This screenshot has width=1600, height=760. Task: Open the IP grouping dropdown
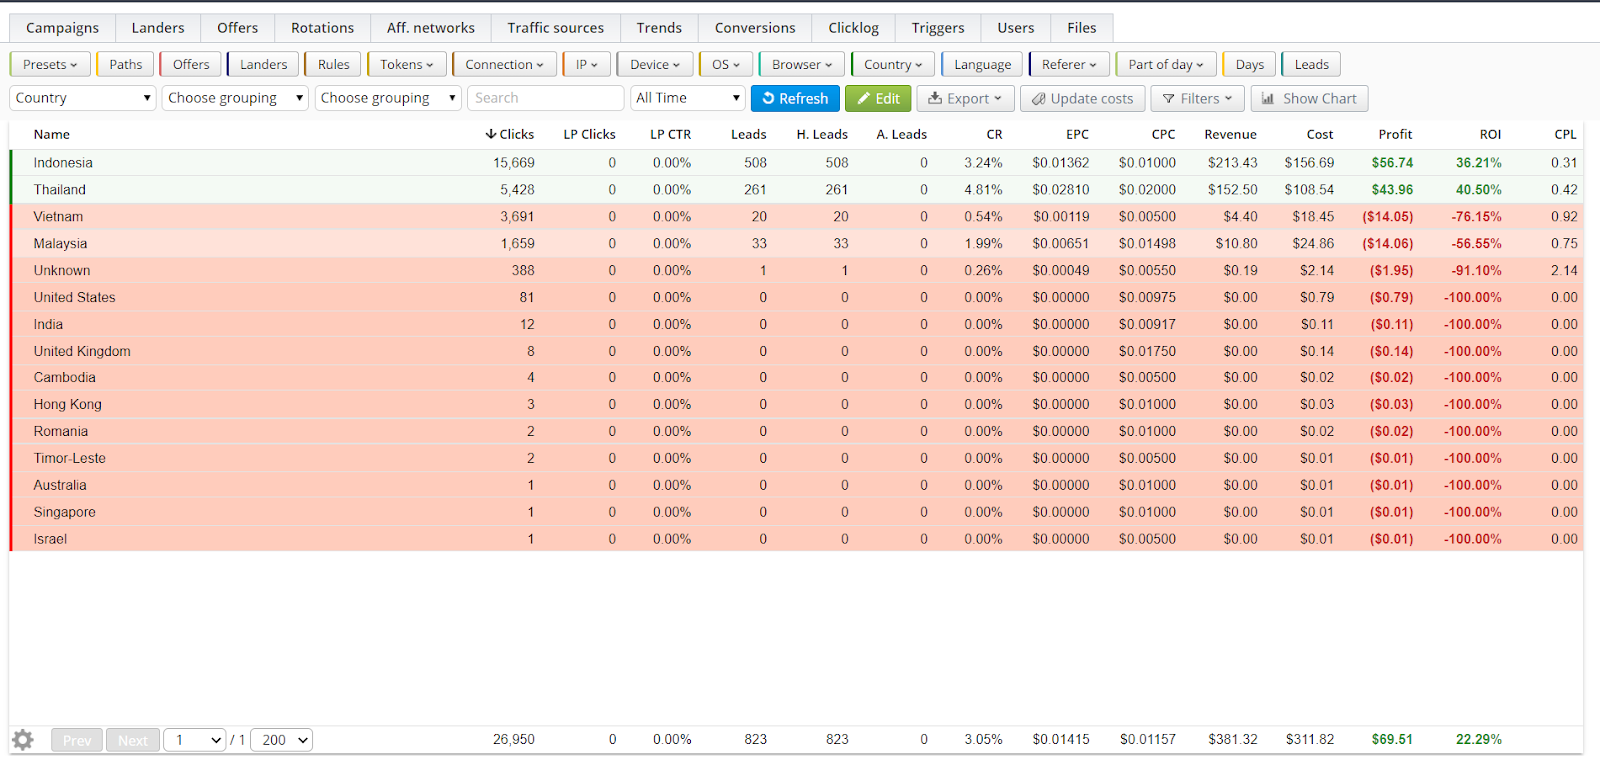586,65
